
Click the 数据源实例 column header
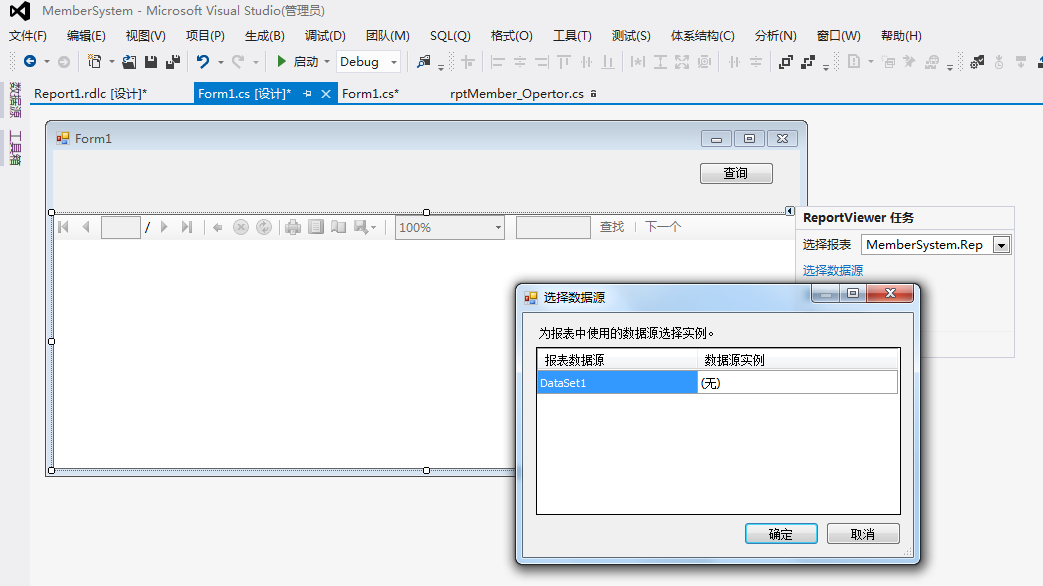tap(798, 360)
